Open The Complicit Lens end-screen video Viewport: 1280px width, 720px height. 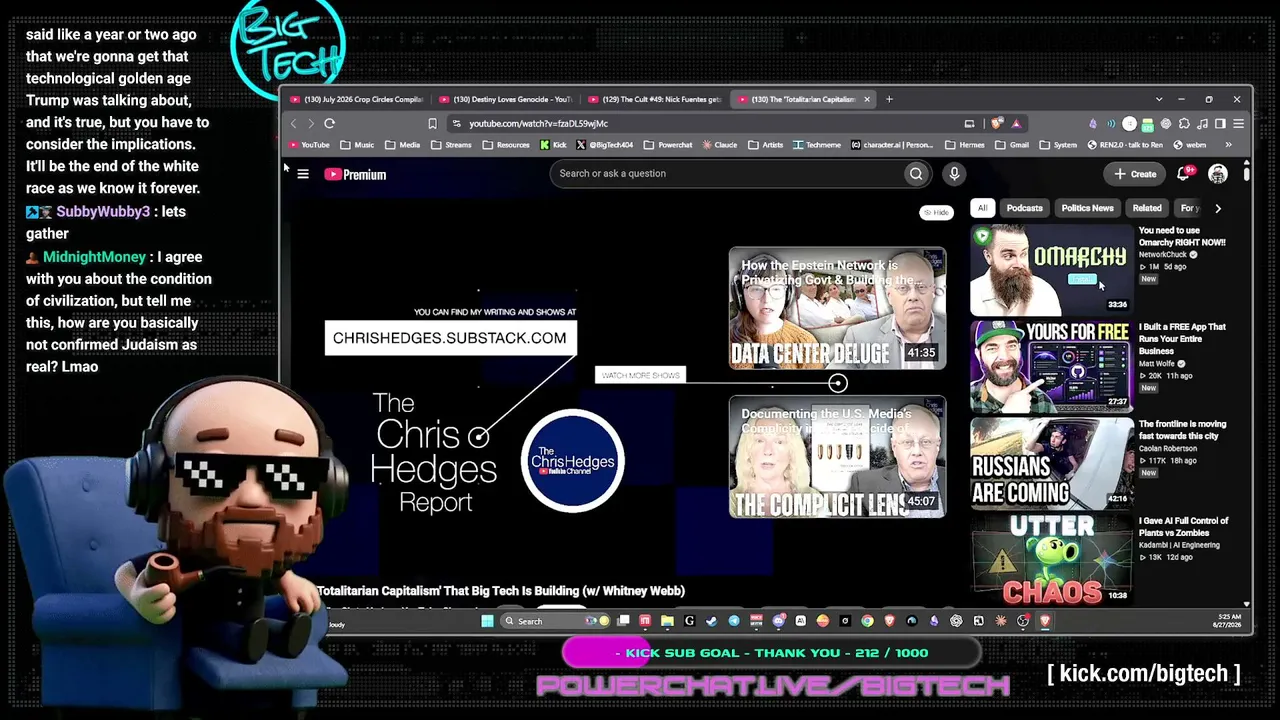click(x=837, y=457)
